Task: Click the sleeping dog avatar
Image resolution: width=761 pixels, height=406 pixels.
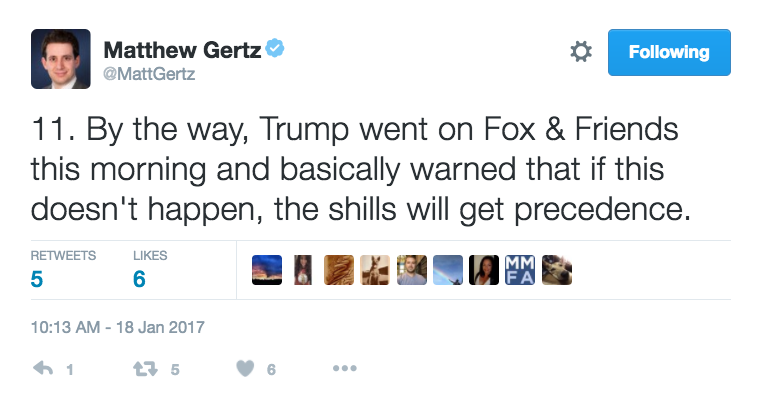Action: click(557, 269)
